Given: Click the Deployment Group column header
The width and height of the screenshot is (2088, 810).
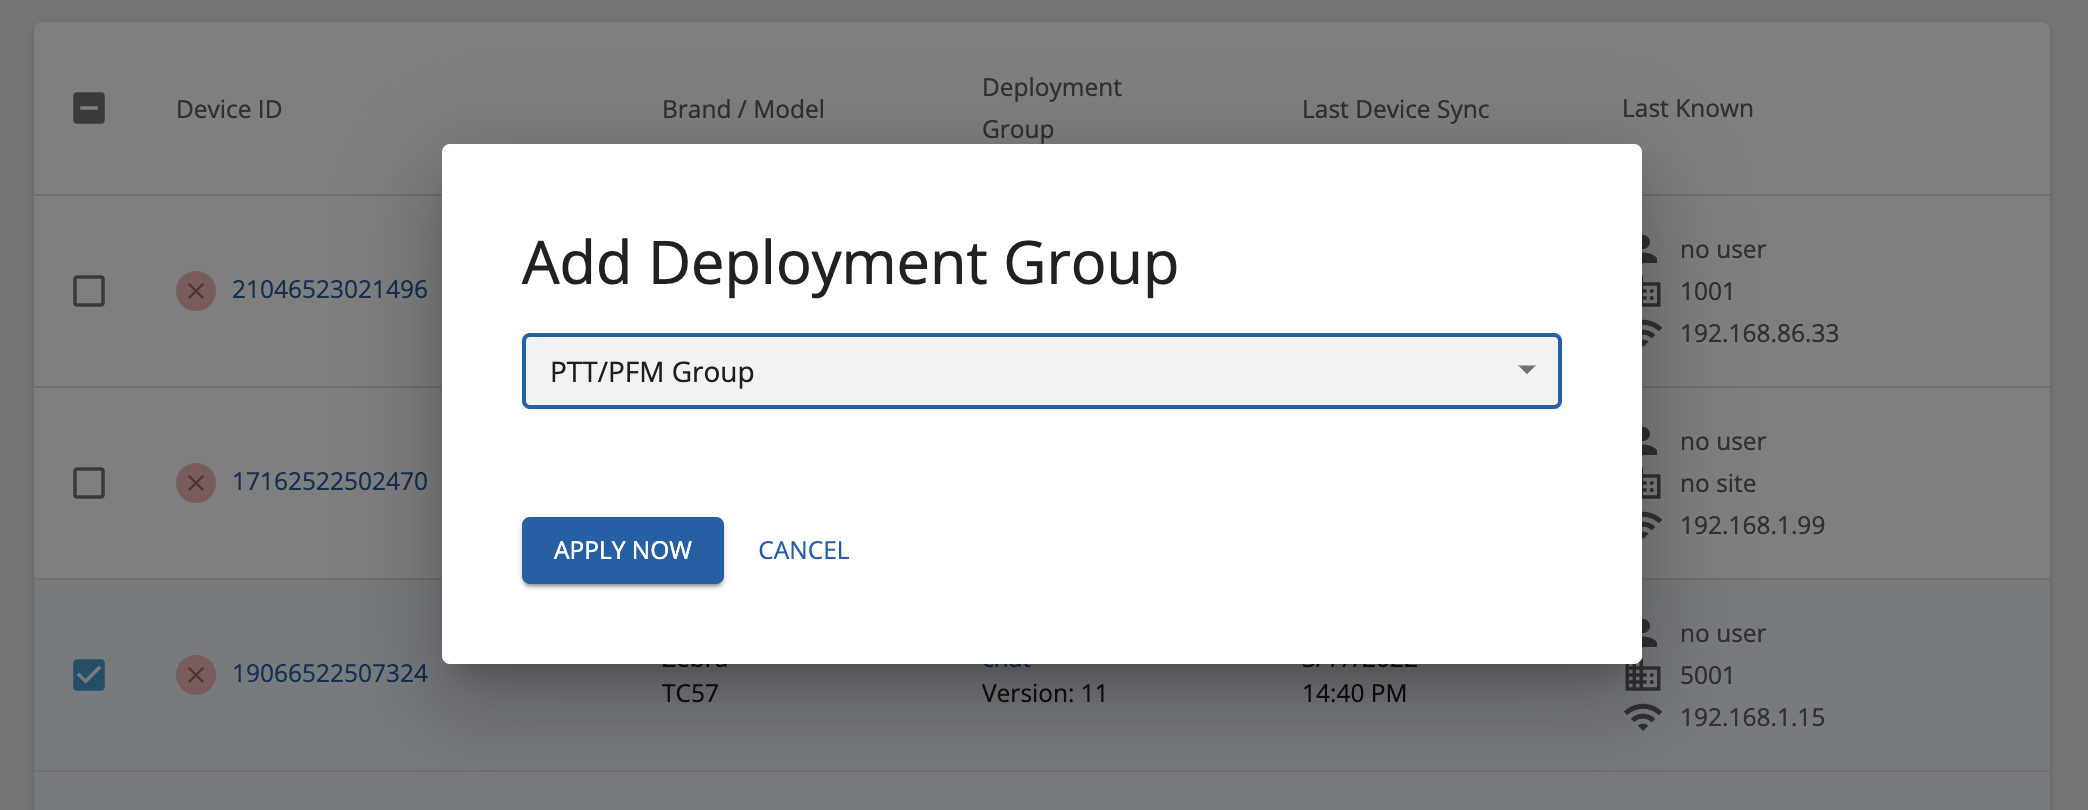Looking at the screenshot, I should pyautogui.click(x=1052, y=108).
